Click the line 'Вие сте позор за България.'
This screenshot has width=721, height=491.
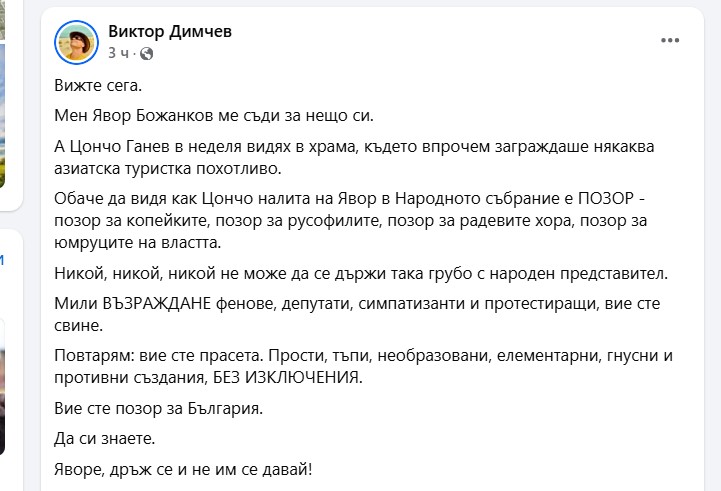coord(159,408)
